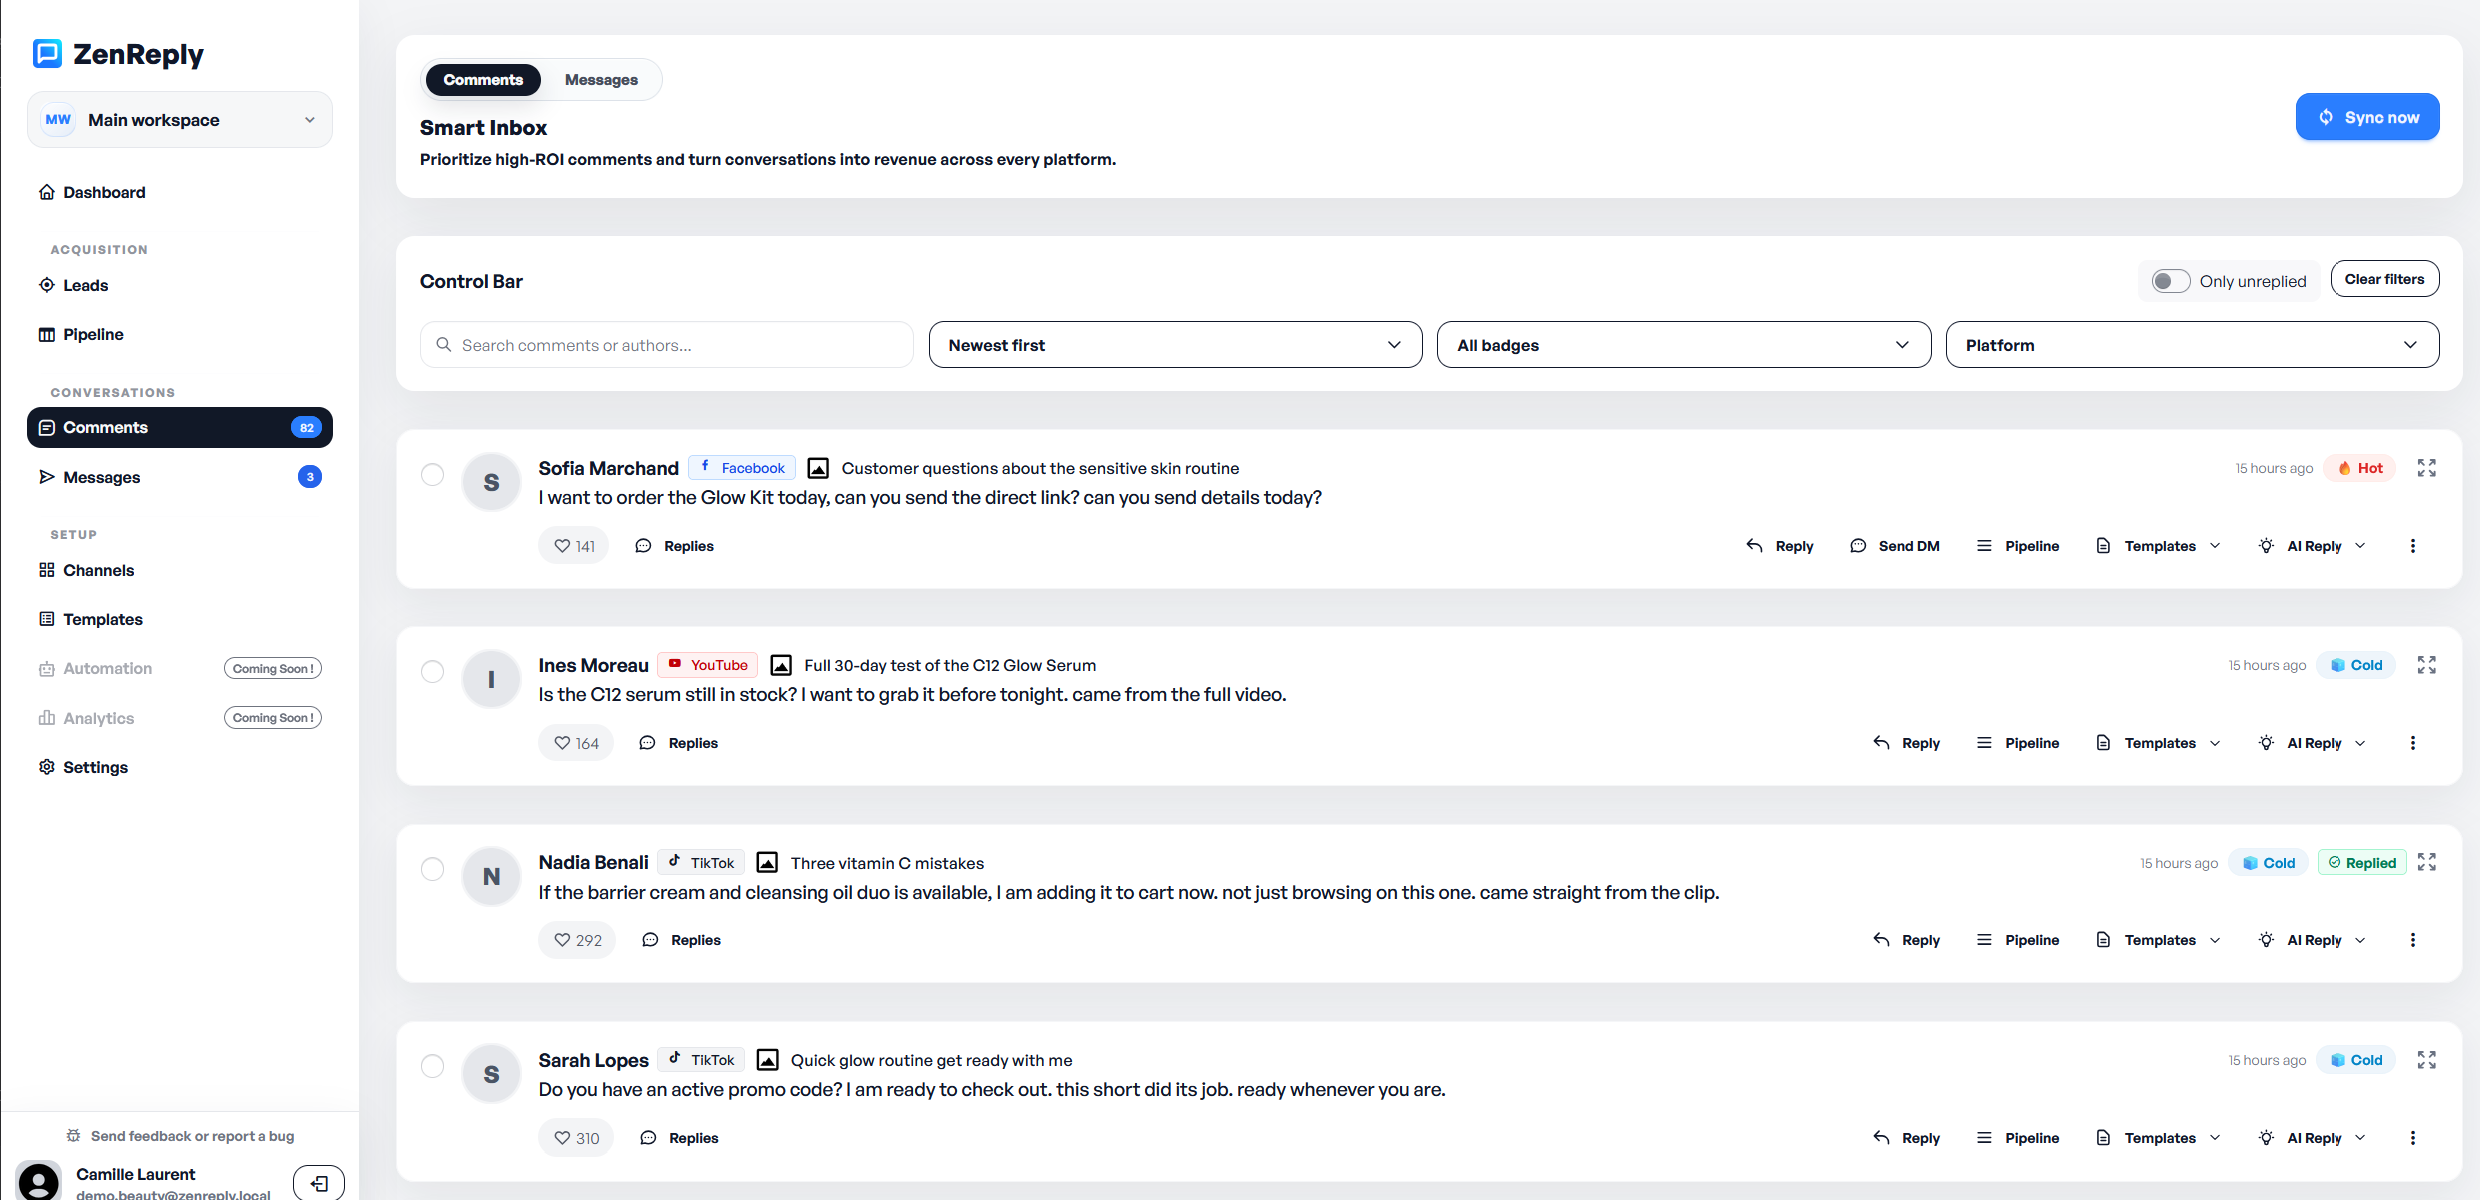Open the All badges filter dropdown
This screenshot has height=1200, width=2480.
click(x=1684, y=345)
